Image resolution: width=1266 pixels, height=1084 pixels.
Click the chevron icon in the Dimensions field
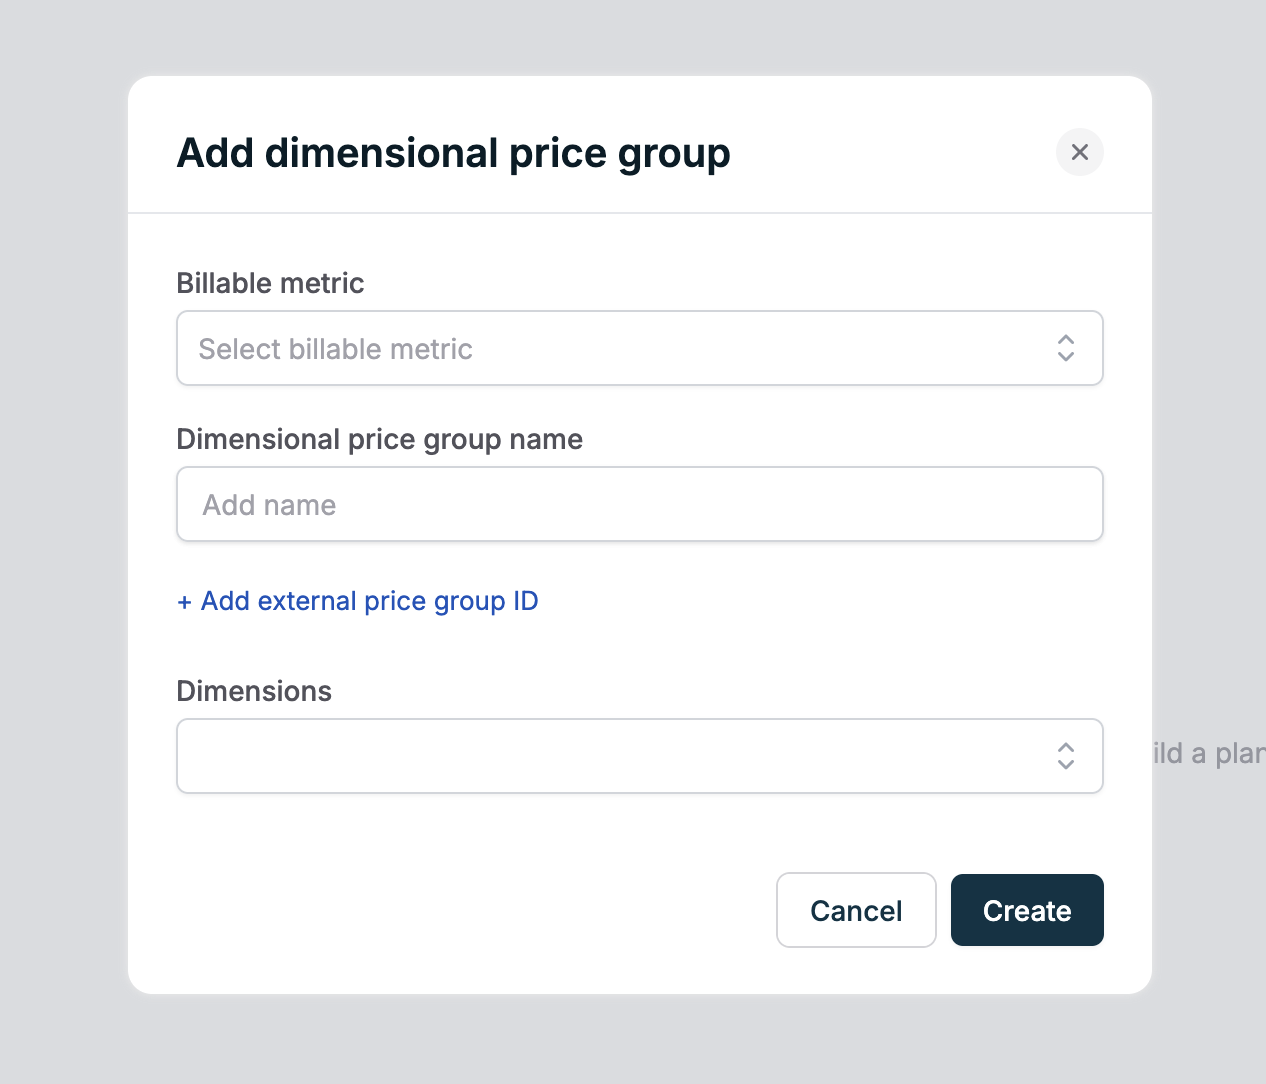click(1065, 756)
